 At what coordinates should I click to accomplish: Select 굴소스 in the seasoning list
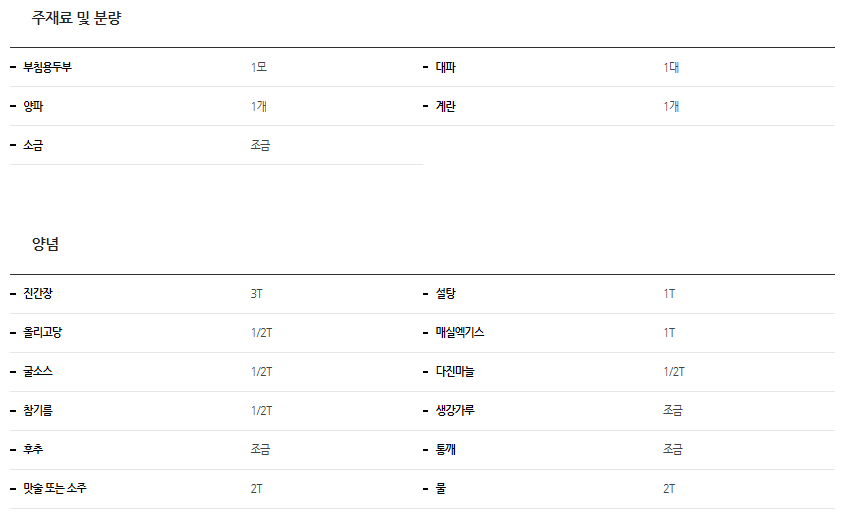pos(38,372)
